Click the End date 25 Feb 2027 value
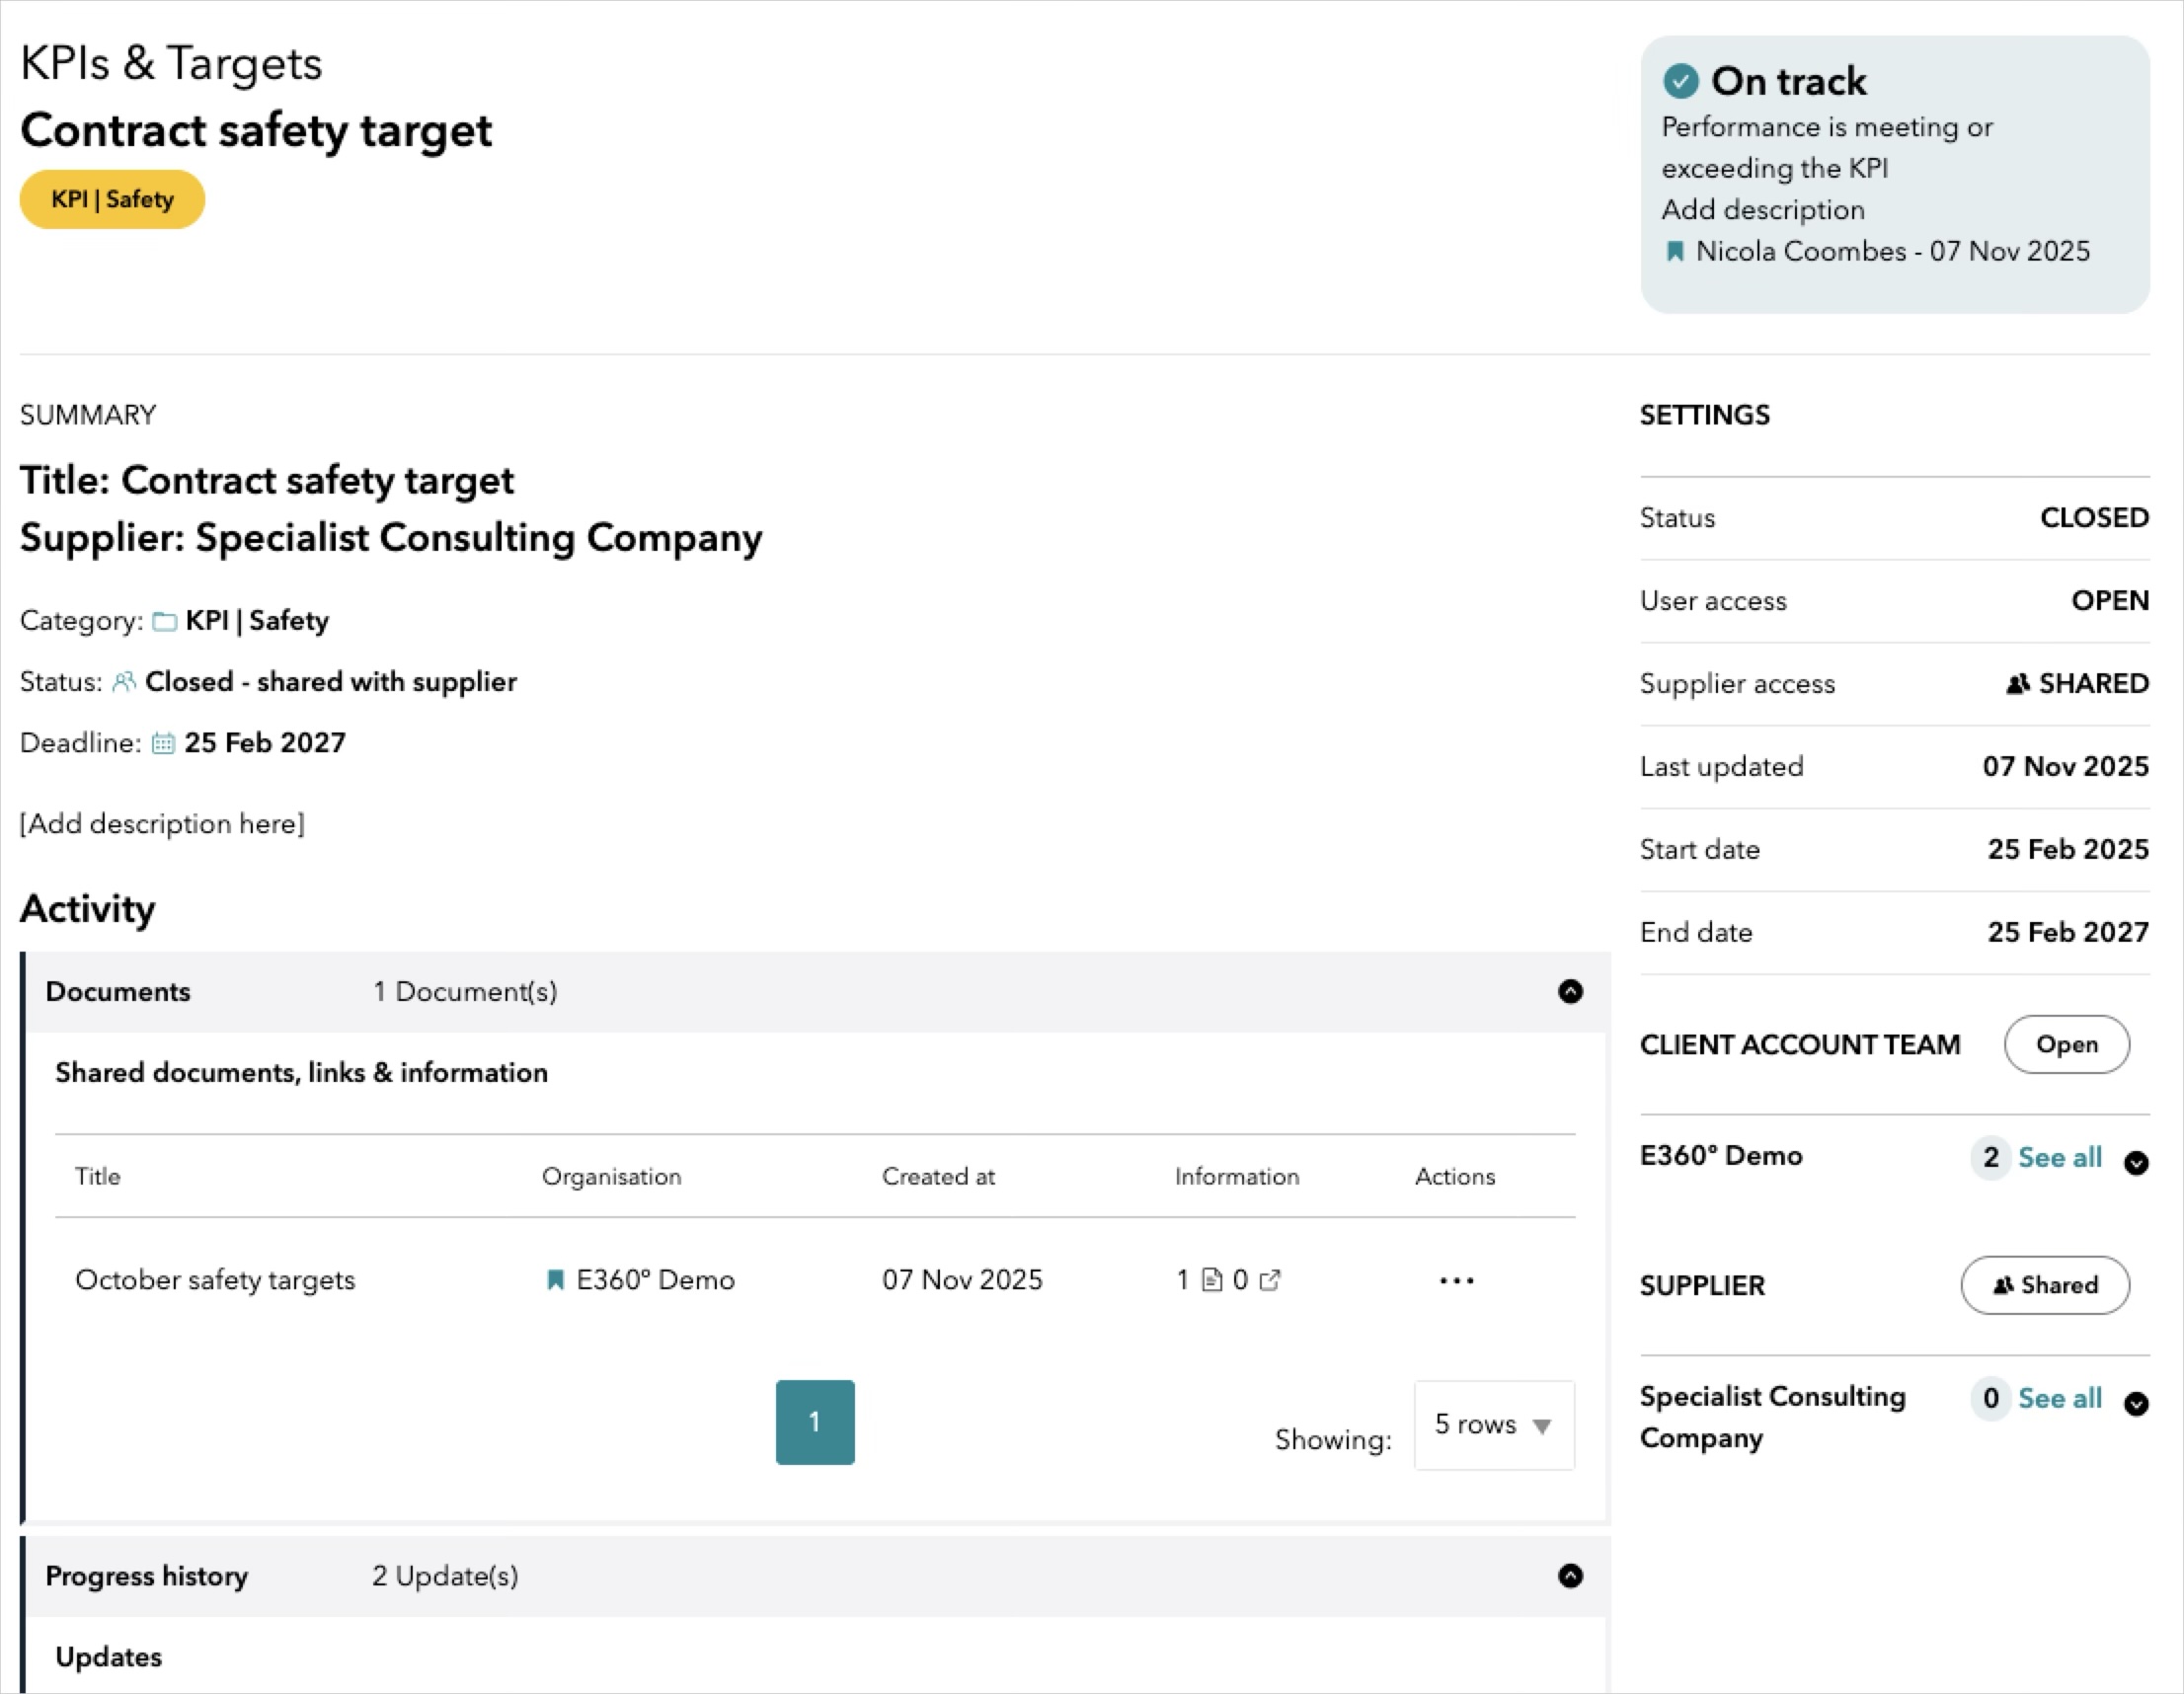 (2068, 933)
